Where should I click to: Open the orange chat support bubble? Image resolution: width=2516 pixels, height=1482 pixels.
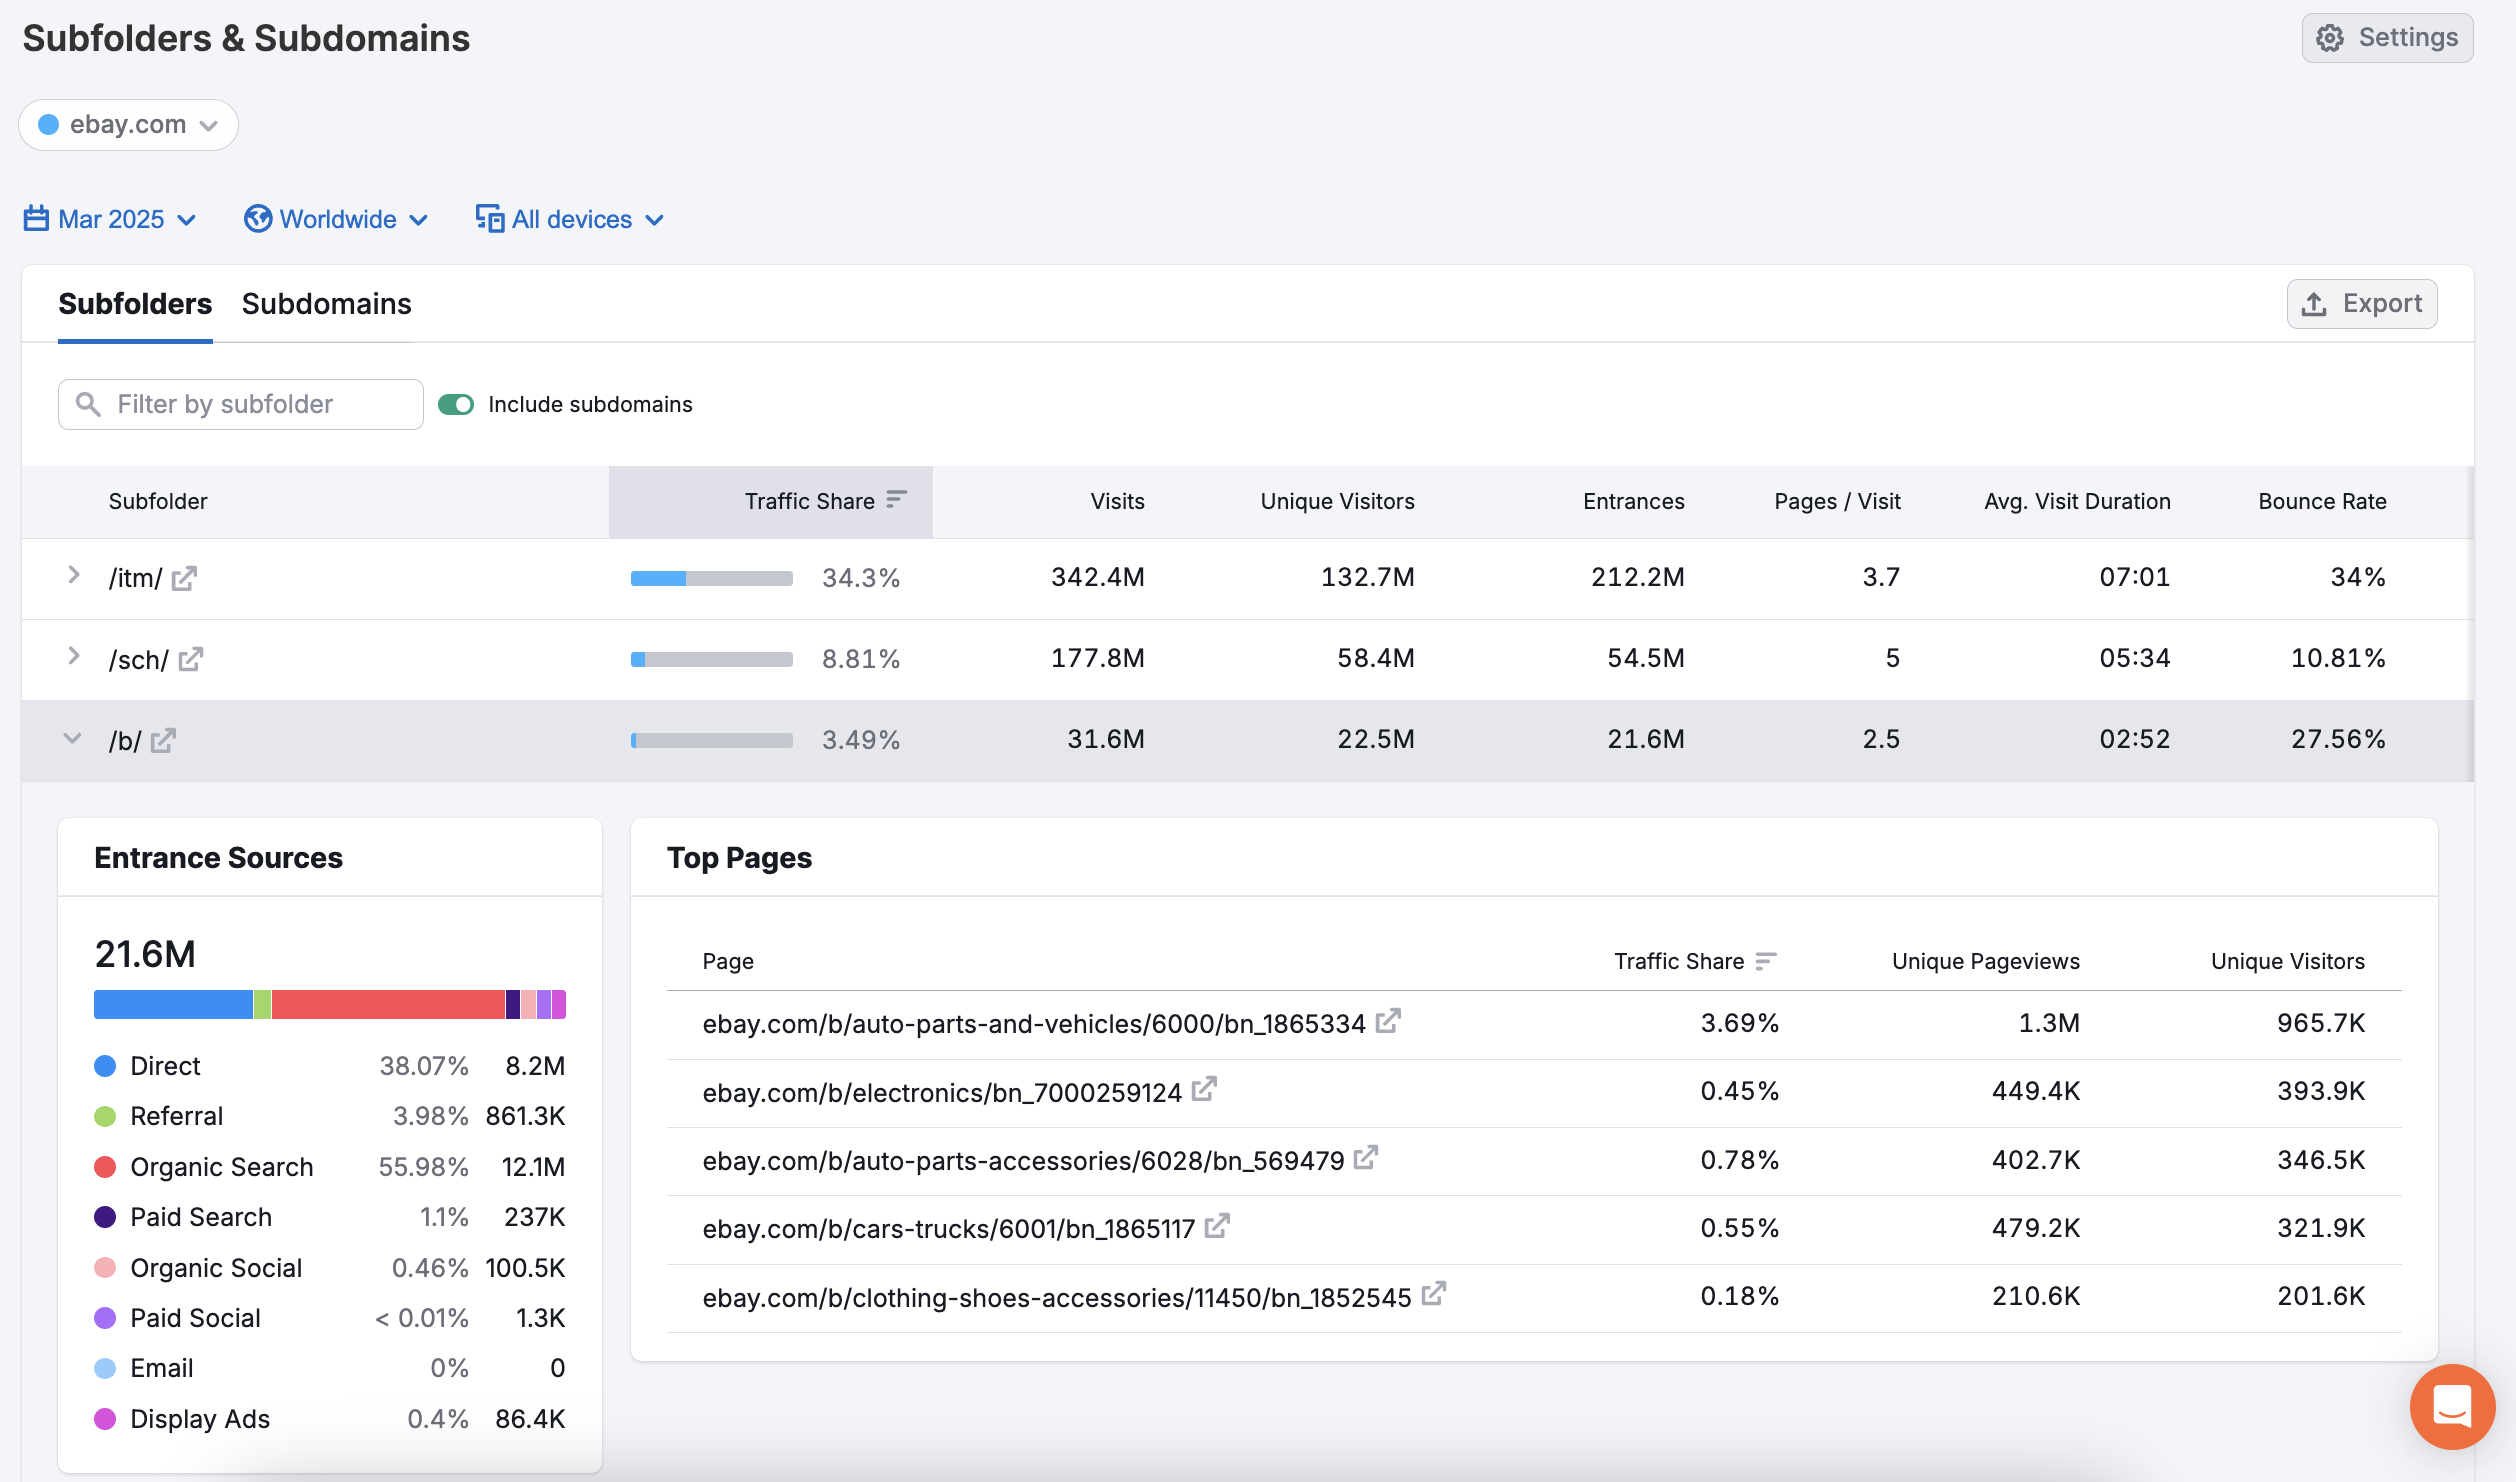[x=2452, y=1407]
